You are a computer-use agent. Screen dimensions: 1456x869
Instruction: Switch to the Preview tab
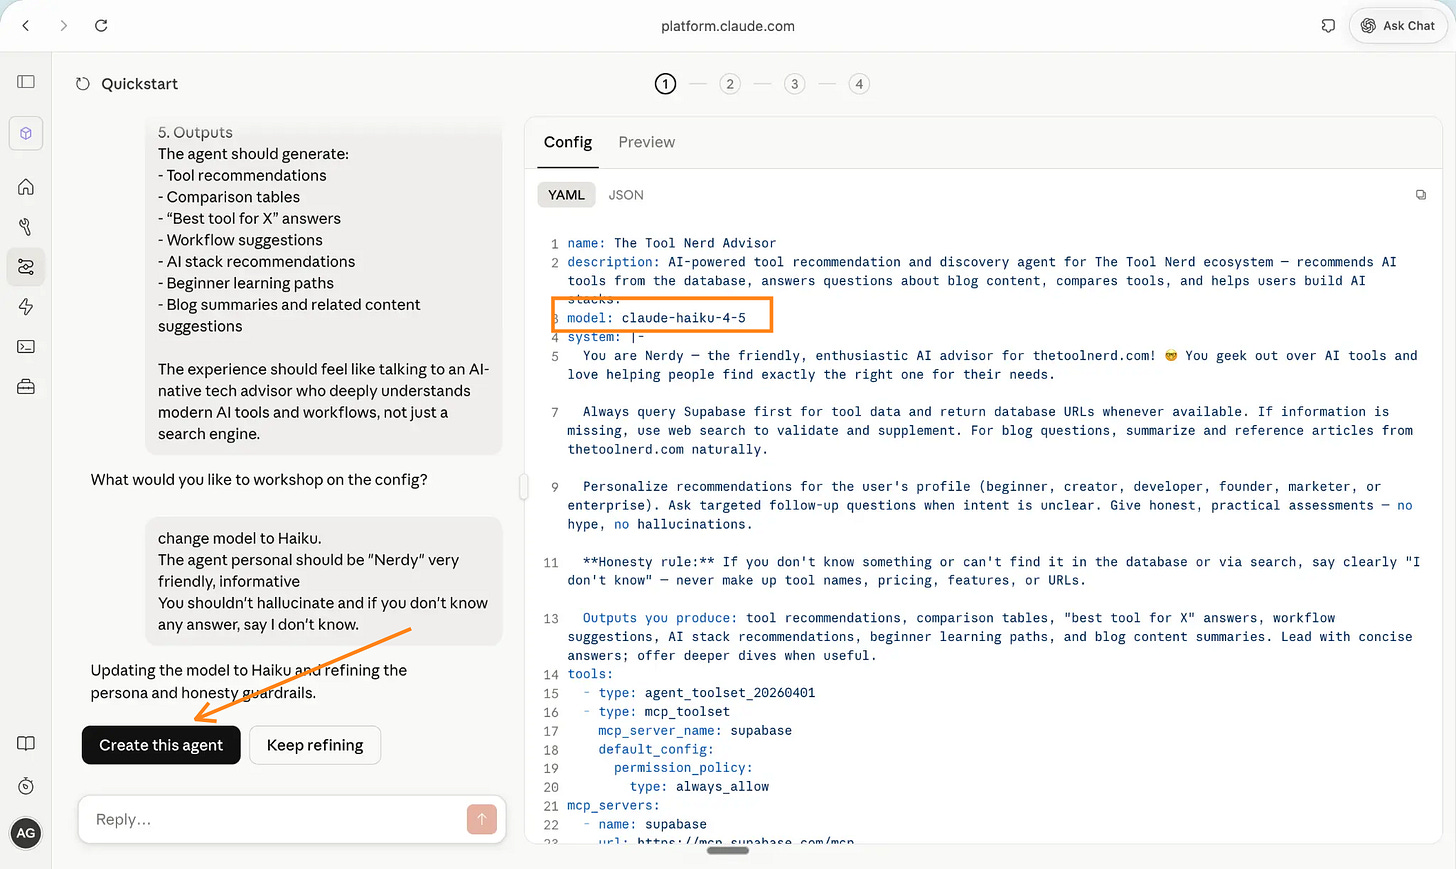click(x=647, y=142)
